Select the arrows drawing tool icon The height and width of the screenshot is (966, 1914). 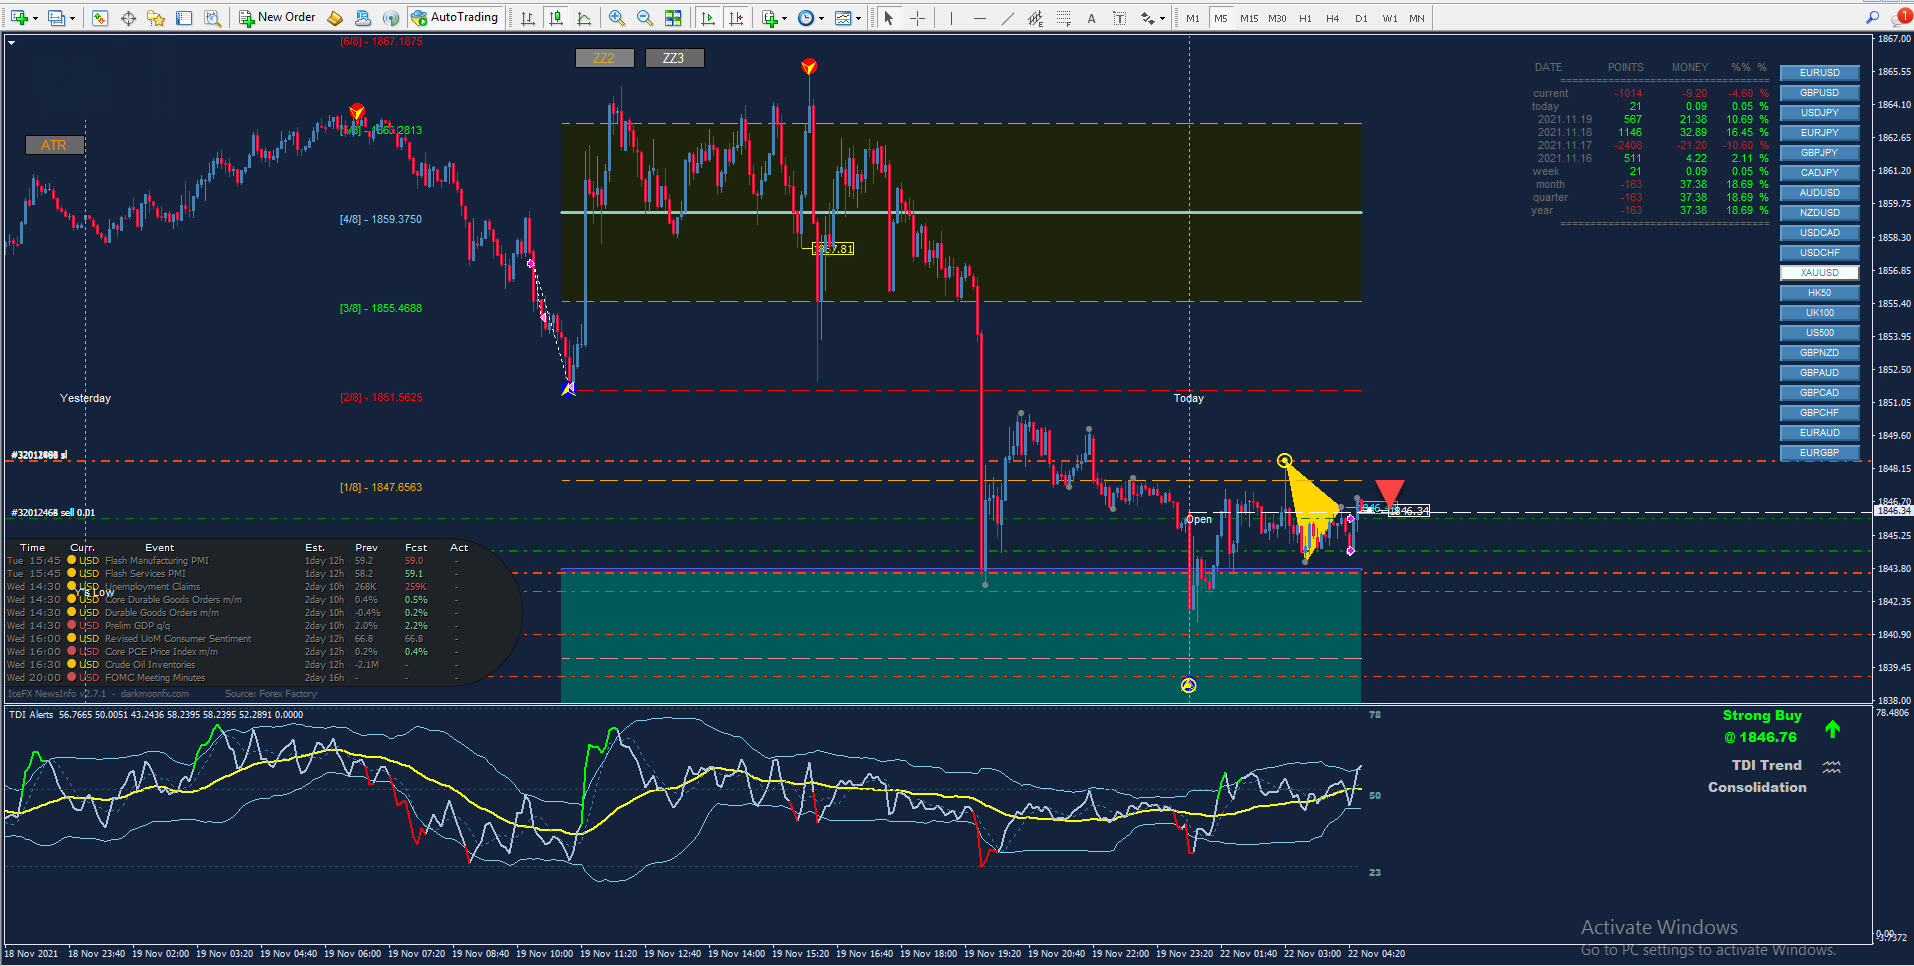pyautogui.click(x=1147, y=18)
